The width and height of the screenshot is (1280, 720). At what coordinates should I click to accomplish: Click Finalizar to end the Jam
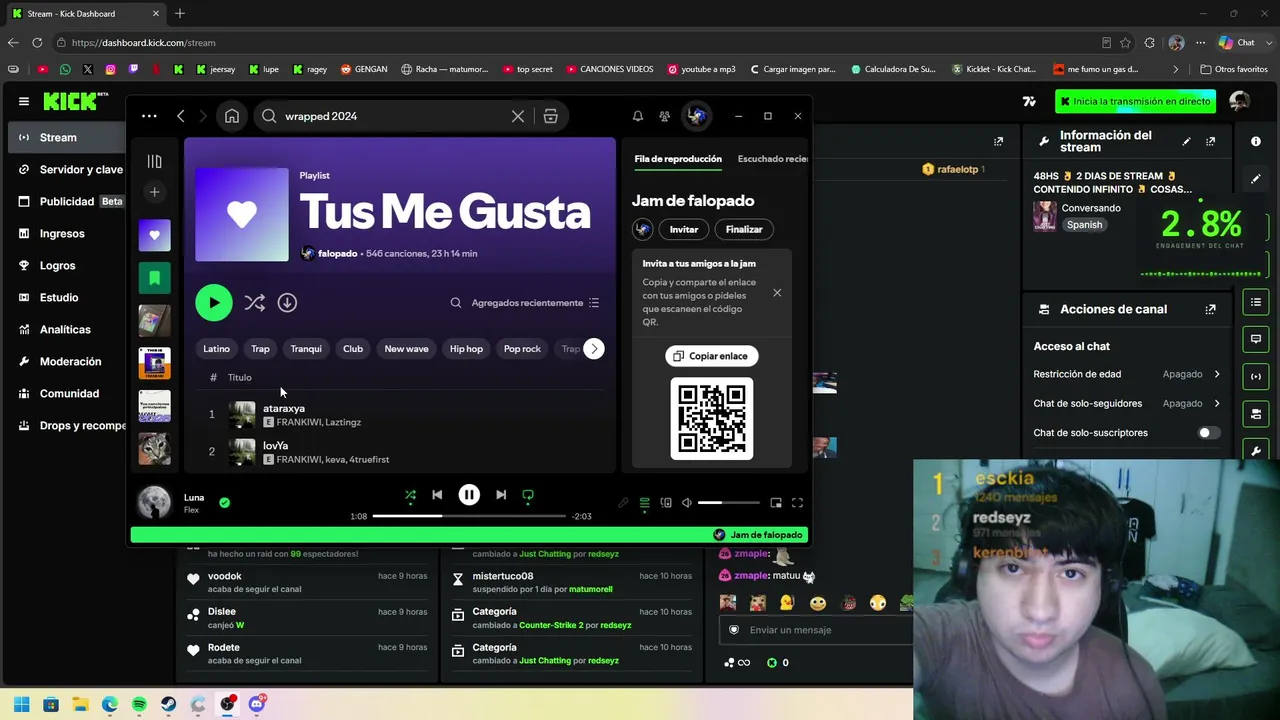[x=744, y=229]
